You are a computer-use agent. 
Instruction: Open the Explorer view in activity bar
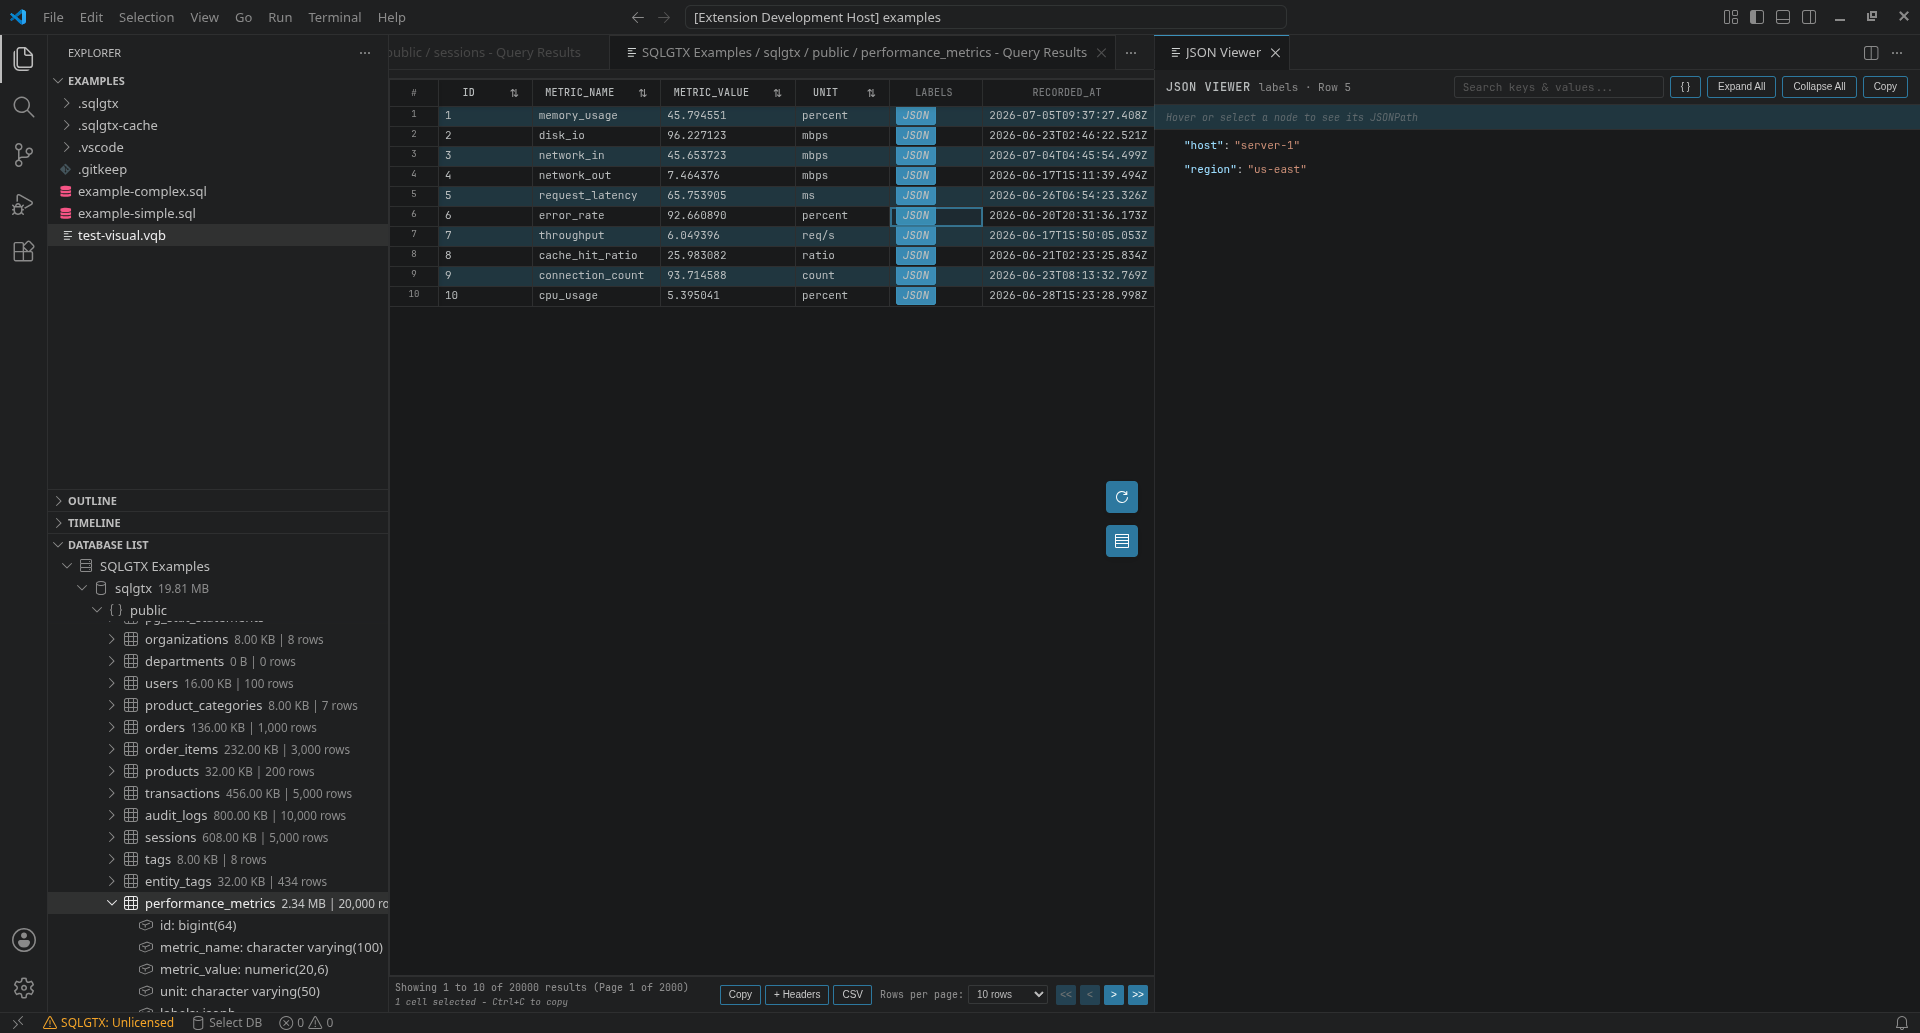(24, 59)
